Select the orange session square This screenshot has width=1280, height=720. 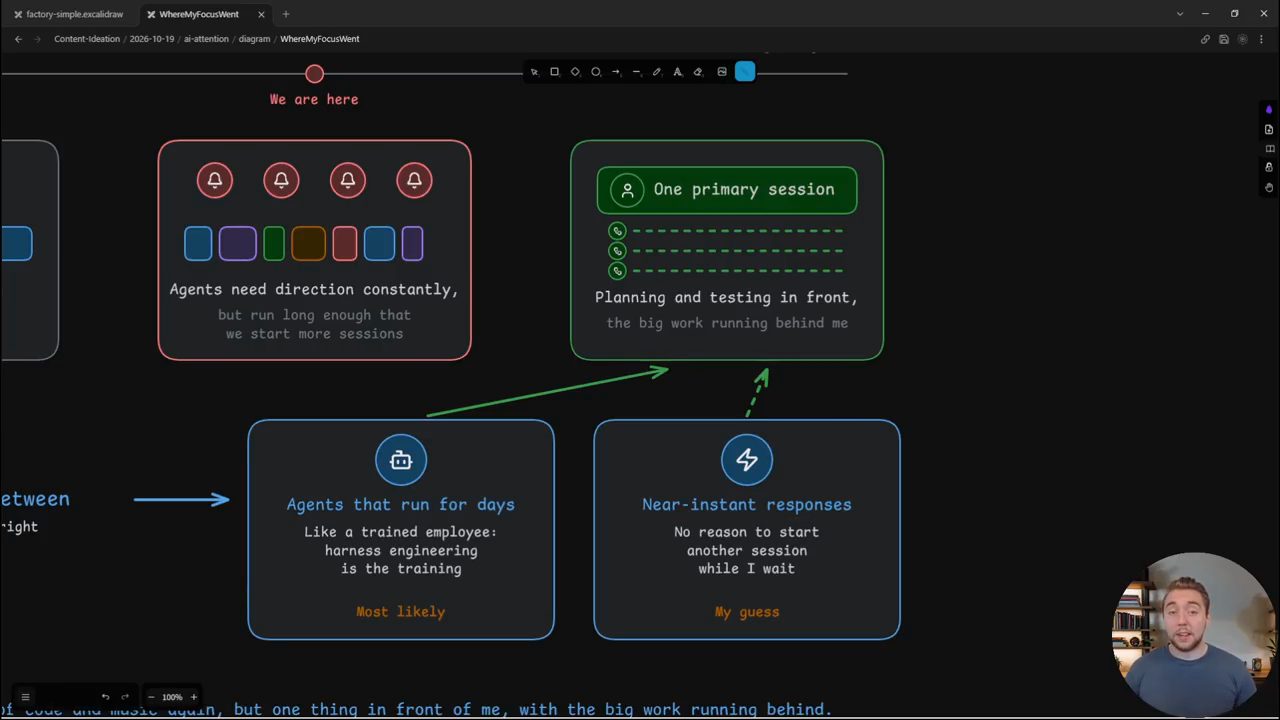click(x=308, y=244)
